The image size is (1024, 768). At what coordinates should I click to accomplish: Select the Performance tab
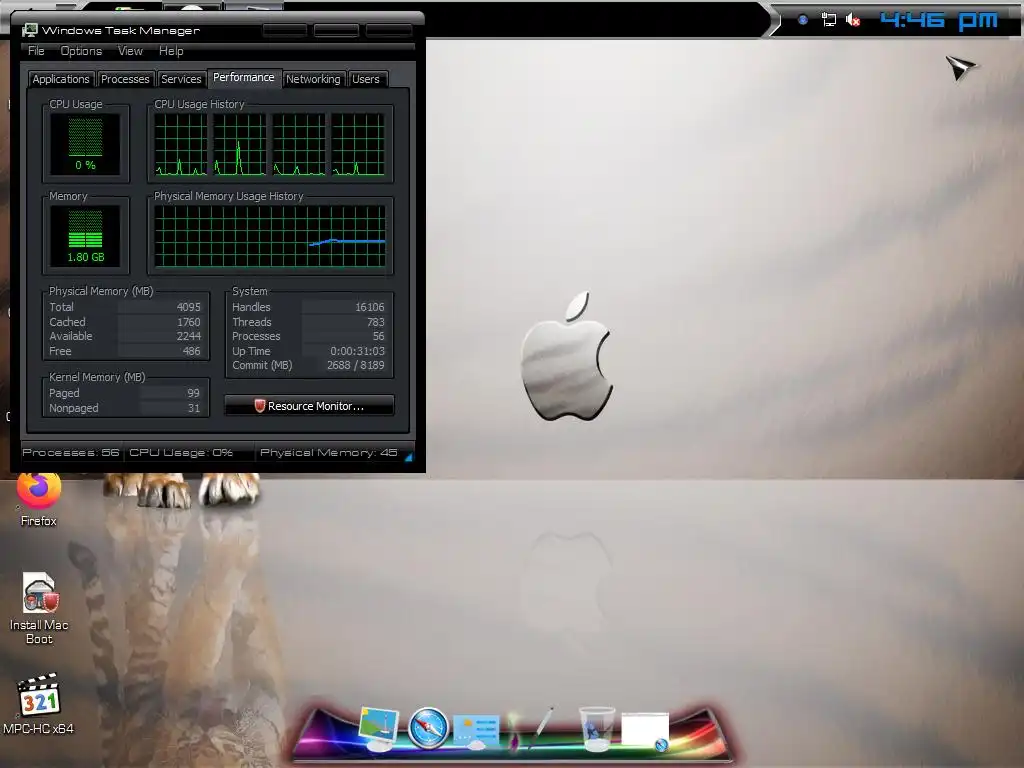coord(244,78)
